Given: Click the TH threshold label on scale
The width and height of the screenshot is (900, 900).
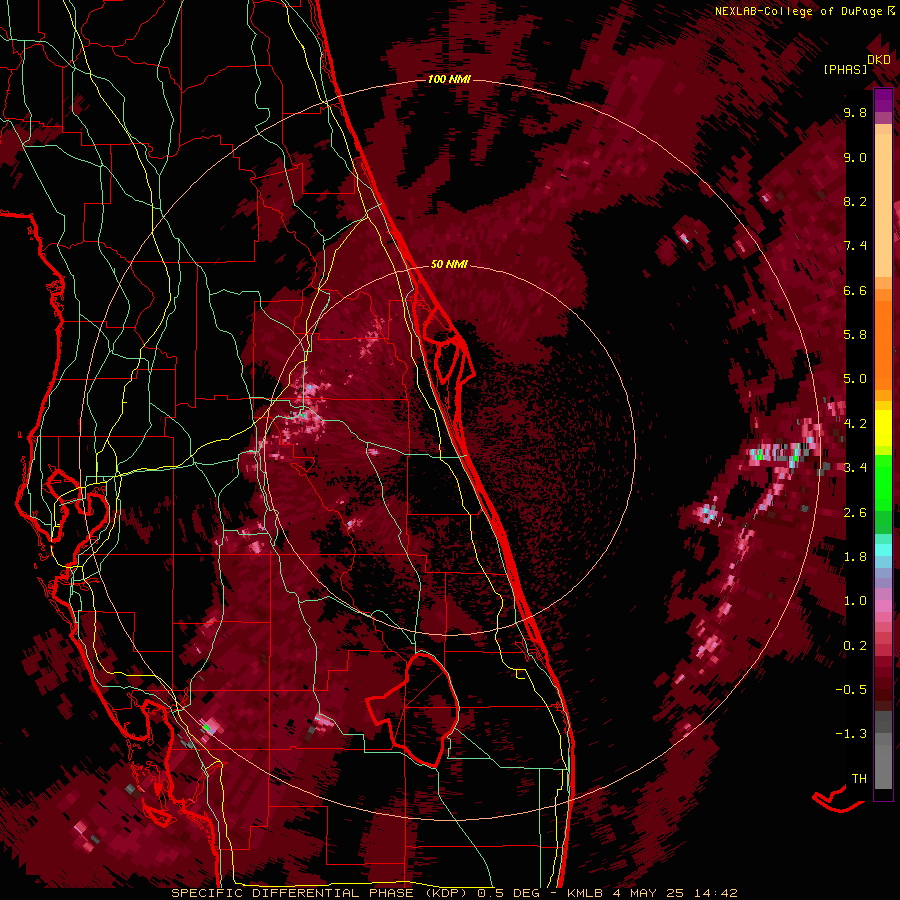Looking at the screenshot, I should tap(859, 779).
